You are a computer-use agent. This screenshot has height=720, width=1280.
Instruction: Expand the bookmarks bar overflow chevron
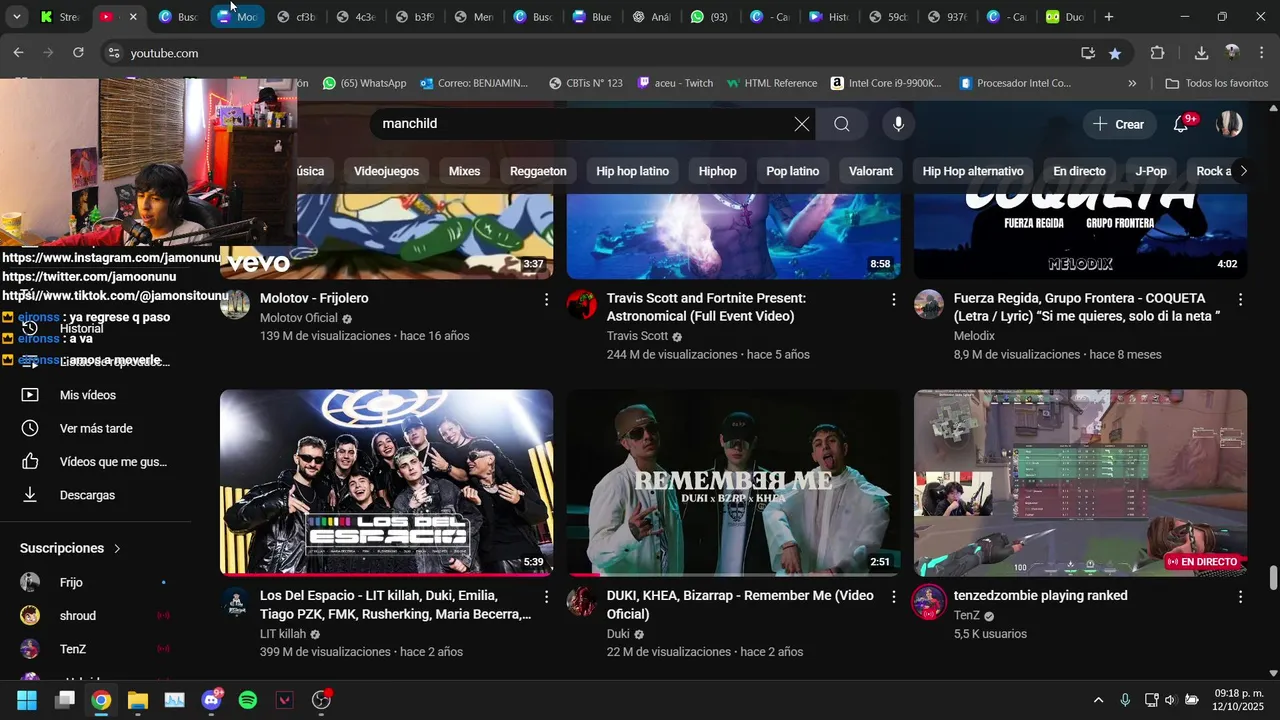click(1132, 83)
